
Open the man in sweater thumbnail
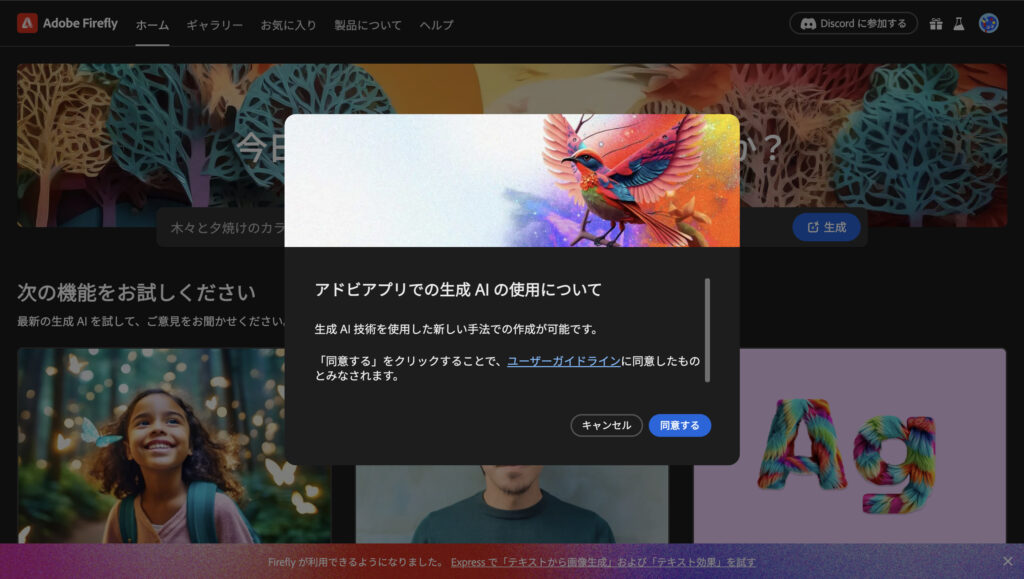(x=512, y=504)
